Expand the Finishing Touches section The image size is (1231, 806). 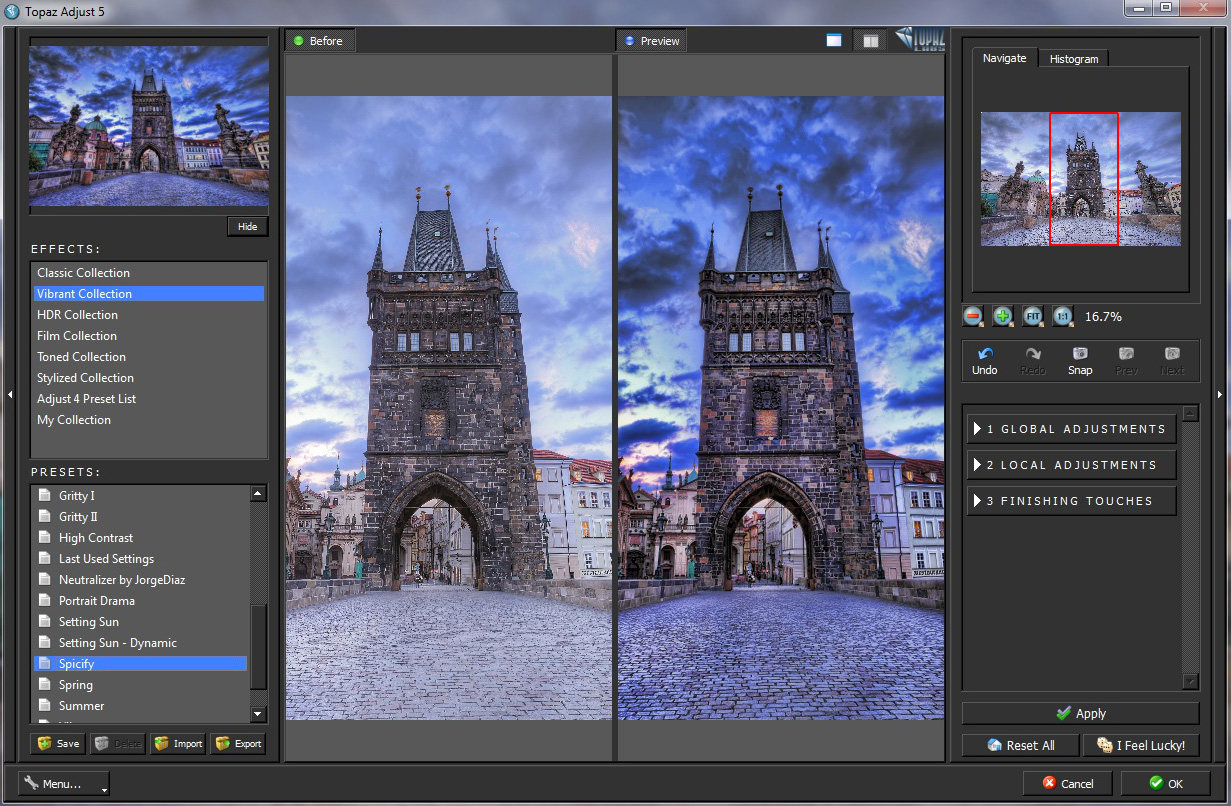(x=1071, y=501)
